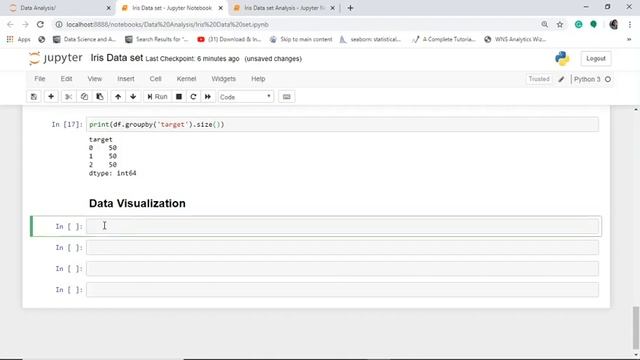This screenshot has width=640, height=360.
Task: Click the active empty cell below Data Visualization
Action: [342, 226]
